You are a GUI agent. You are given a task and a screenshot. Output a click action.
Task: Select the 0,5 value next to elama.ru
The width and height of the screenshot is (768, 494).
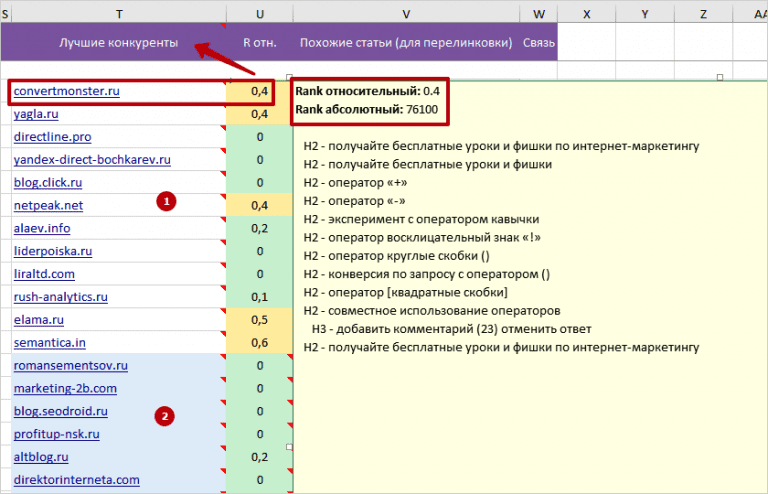pos(260,320)
